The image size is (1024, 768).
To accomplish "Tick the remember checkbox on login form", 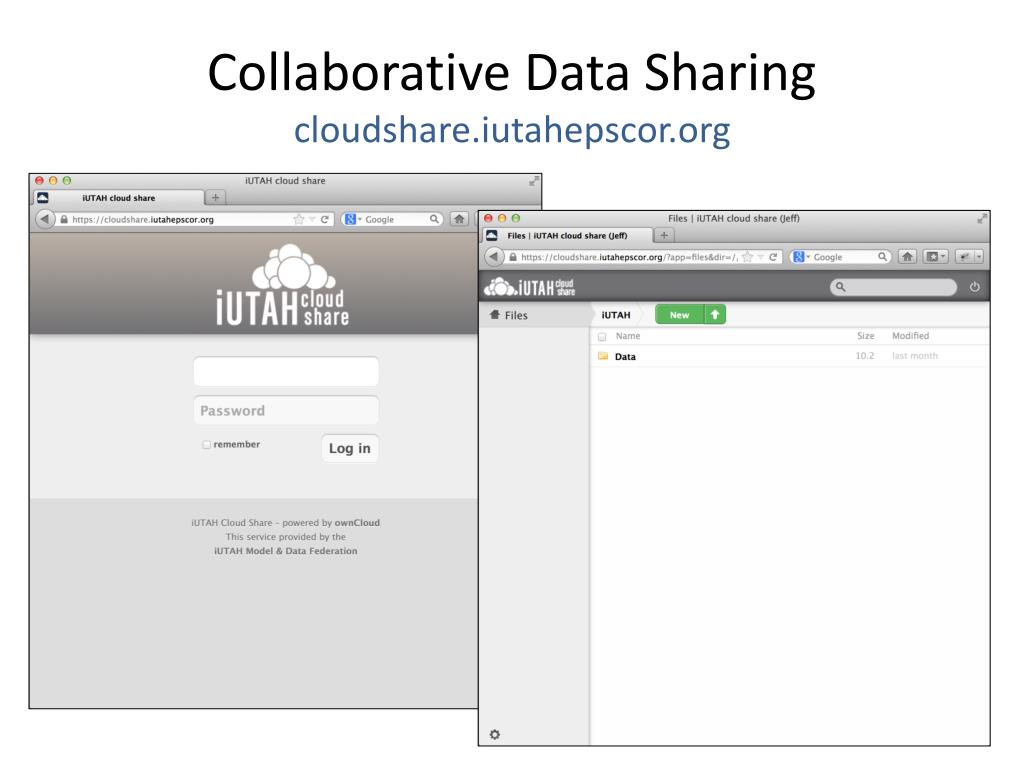I will 206,445.
